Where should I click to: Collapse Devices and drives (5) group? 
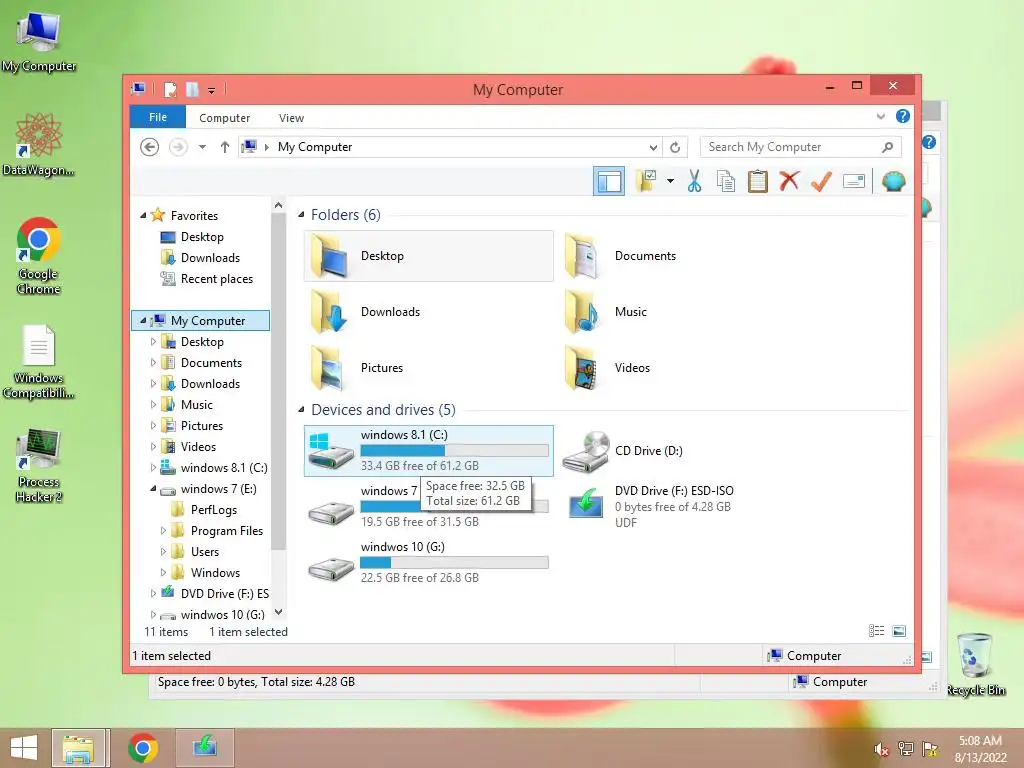pos(301,410)
